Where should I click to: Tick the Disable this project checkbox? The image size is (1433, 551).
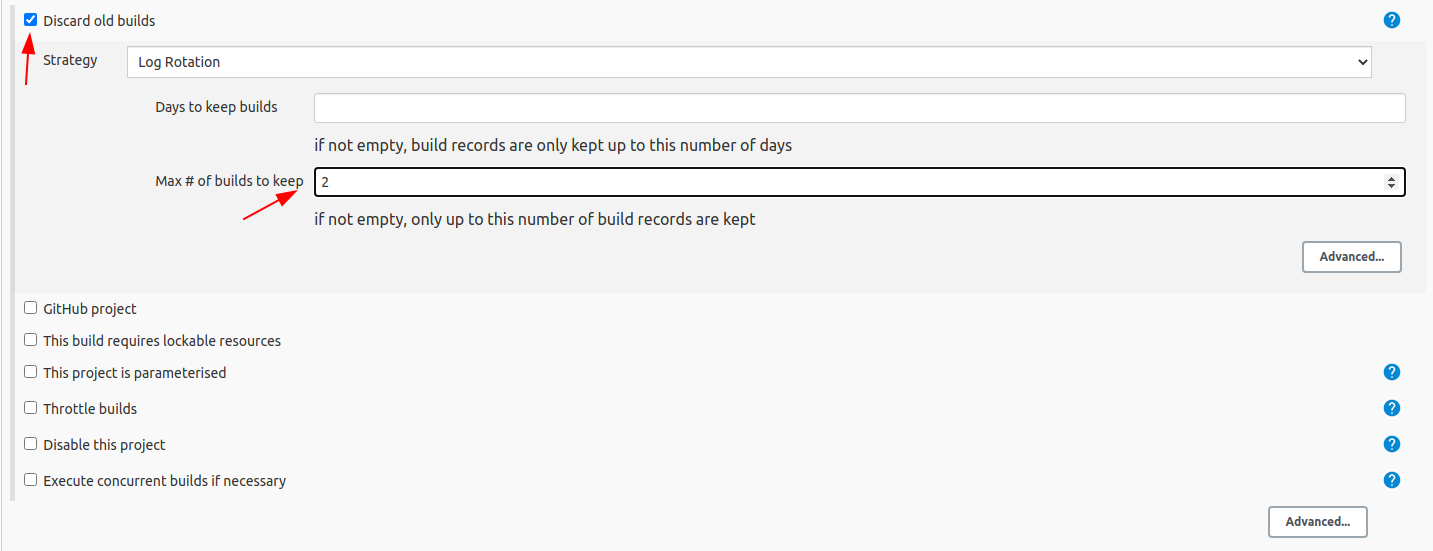coord(31,444)
